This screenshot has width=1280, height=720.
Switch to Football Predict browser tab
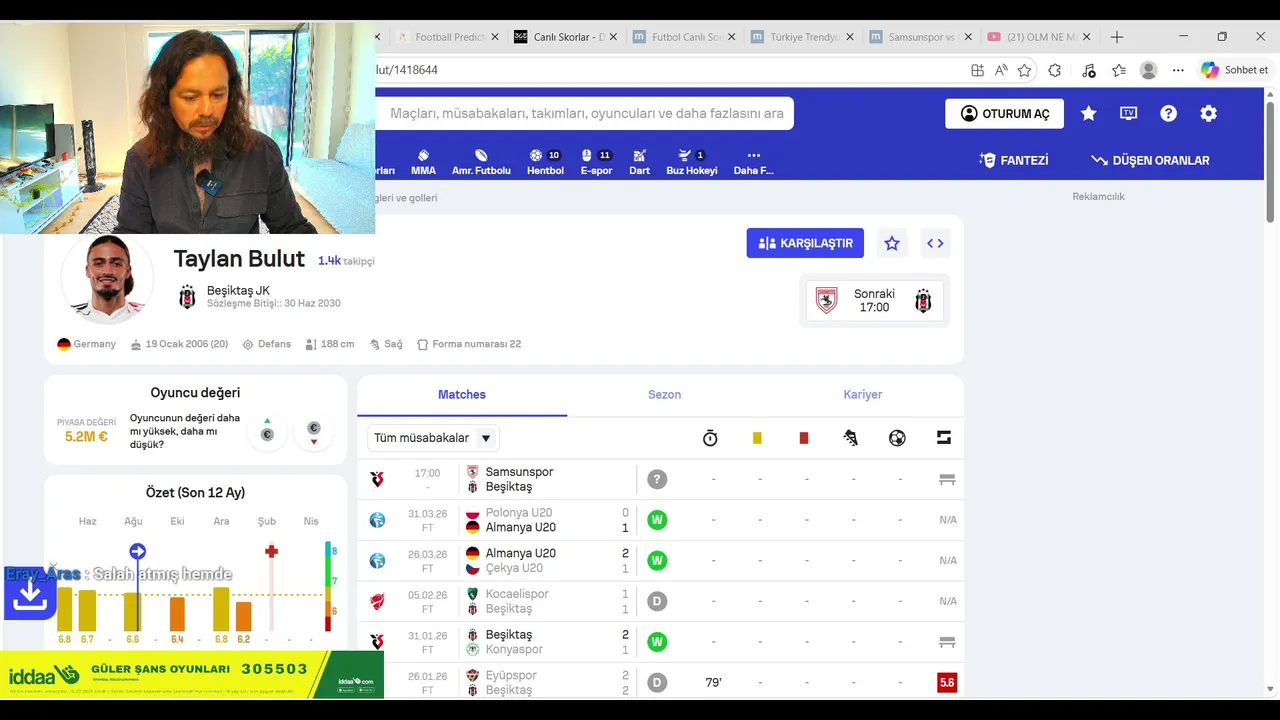449,37
